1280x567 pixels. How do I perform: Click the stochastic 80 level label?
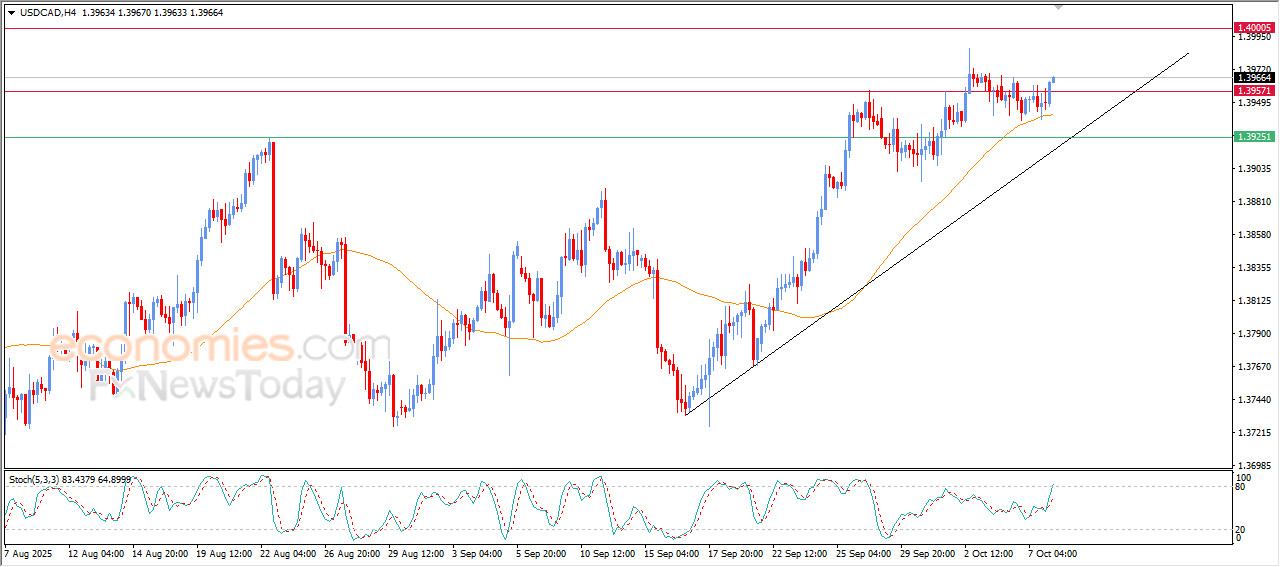pyautogui.click(x=1242, y=487)
